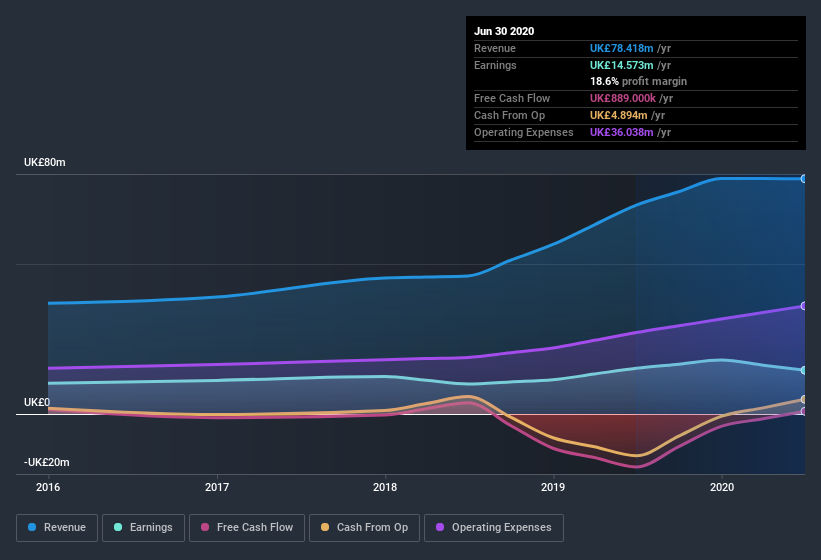Click the Operating Expenses label in tooltip
The width and height of the screenshot is (821, 560).
[524, 132]
